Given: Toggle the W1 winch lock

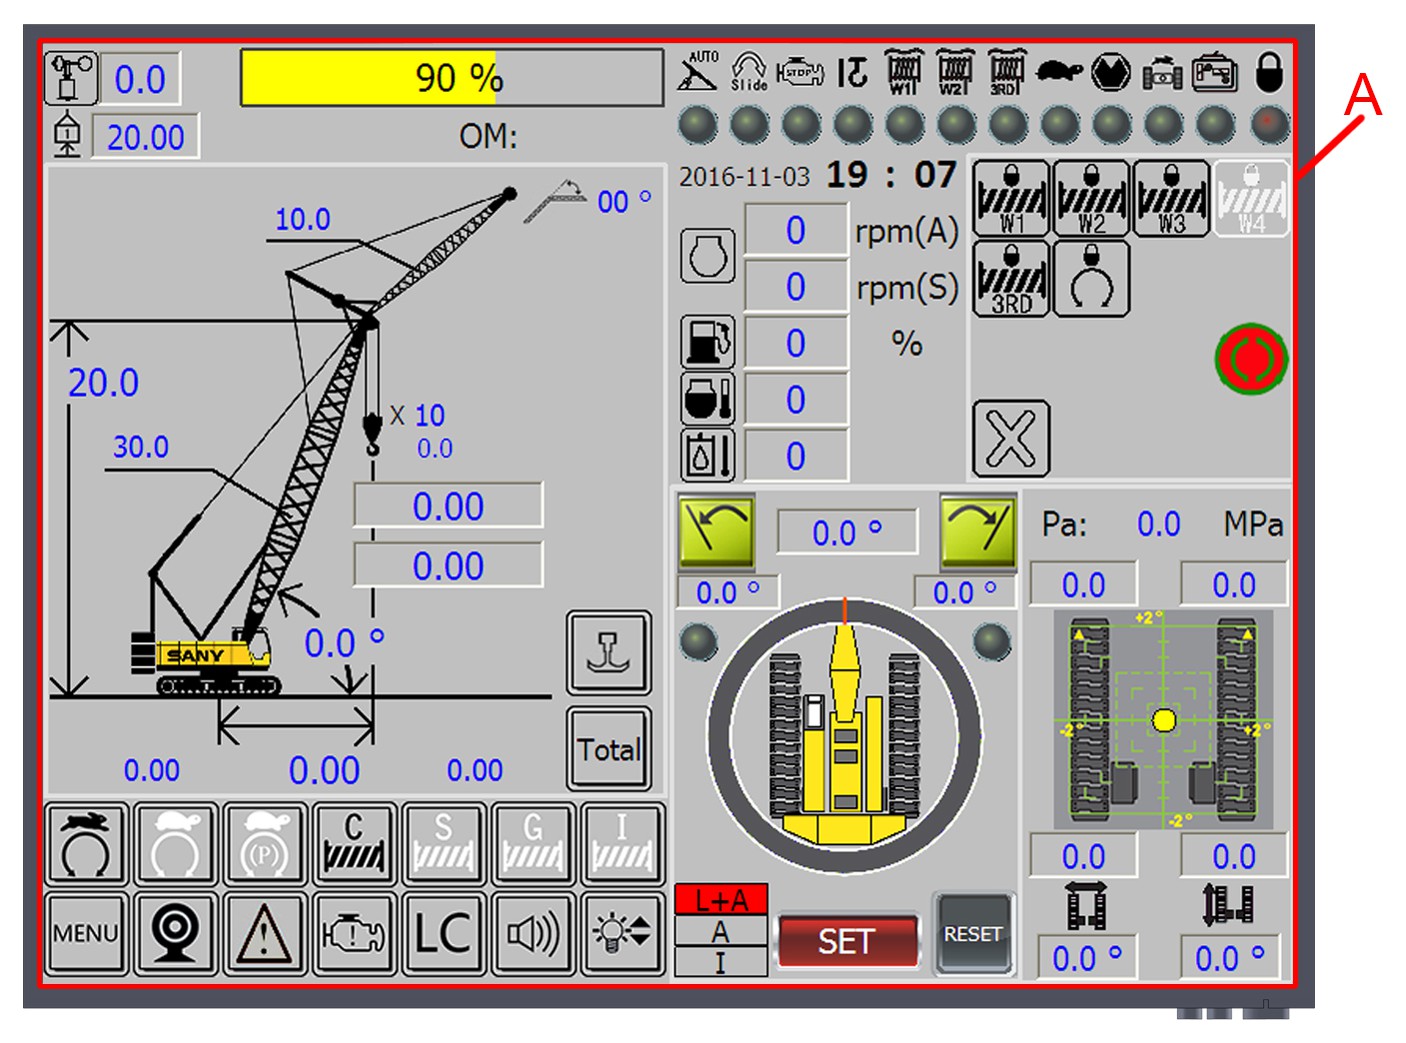Looking at the screenshot, I should [x=1011, y=198].
